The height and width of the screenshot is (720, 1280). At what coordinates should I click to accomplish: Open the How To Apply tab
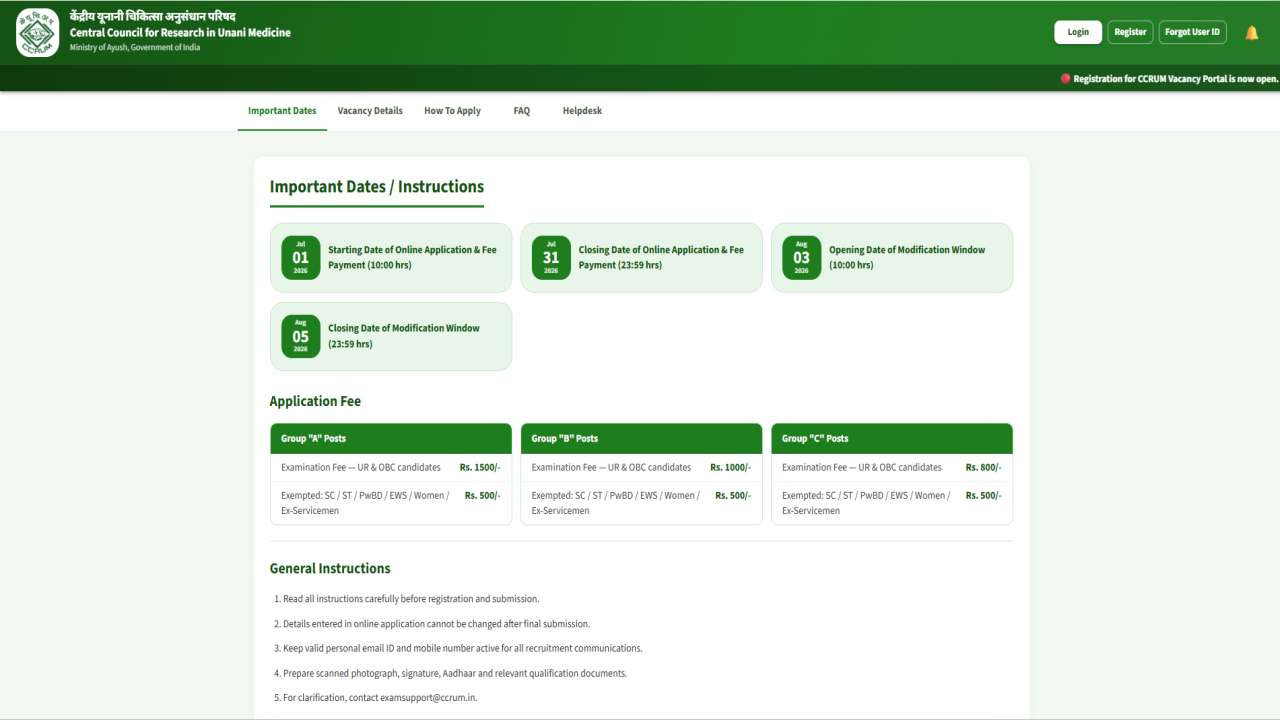pos(452,111)
